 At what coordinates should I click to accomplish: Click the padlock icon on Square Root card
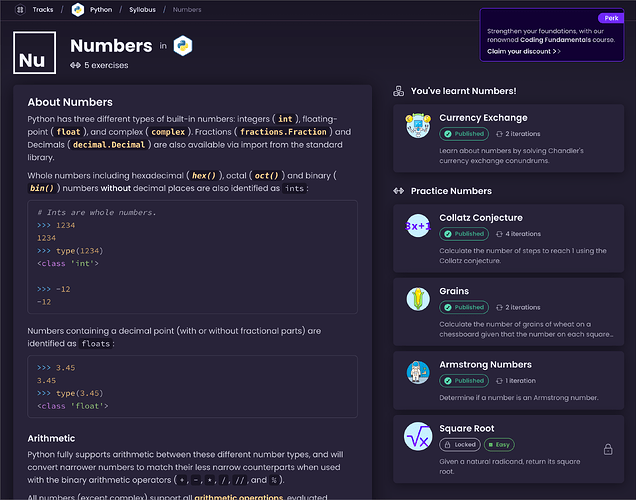coord(608,449)
